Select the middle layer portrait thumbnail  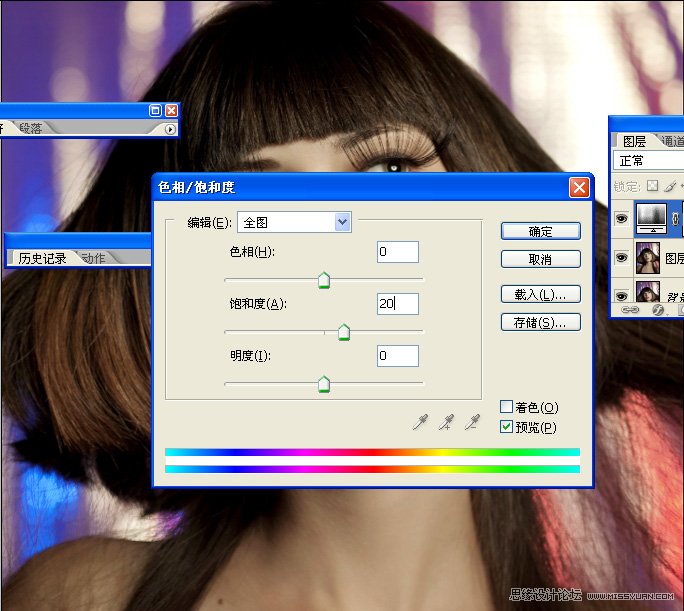pos(648,258)
